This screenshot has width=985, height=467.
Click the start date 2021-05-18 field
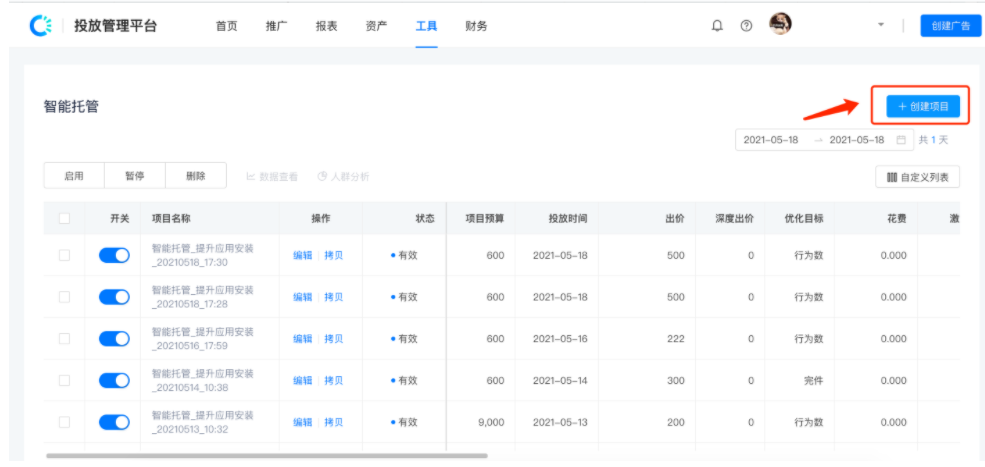click(x=771, y=140)
